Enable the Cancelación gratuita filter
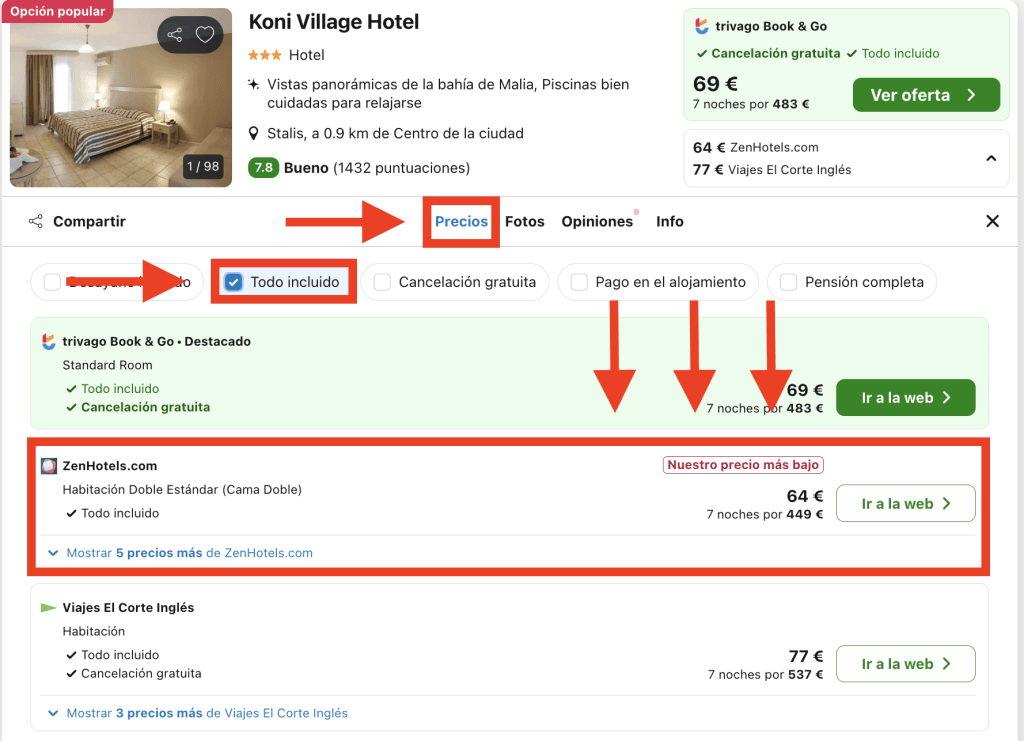The width and height of the screenshot is (1024, 741). tap(382, 282)
